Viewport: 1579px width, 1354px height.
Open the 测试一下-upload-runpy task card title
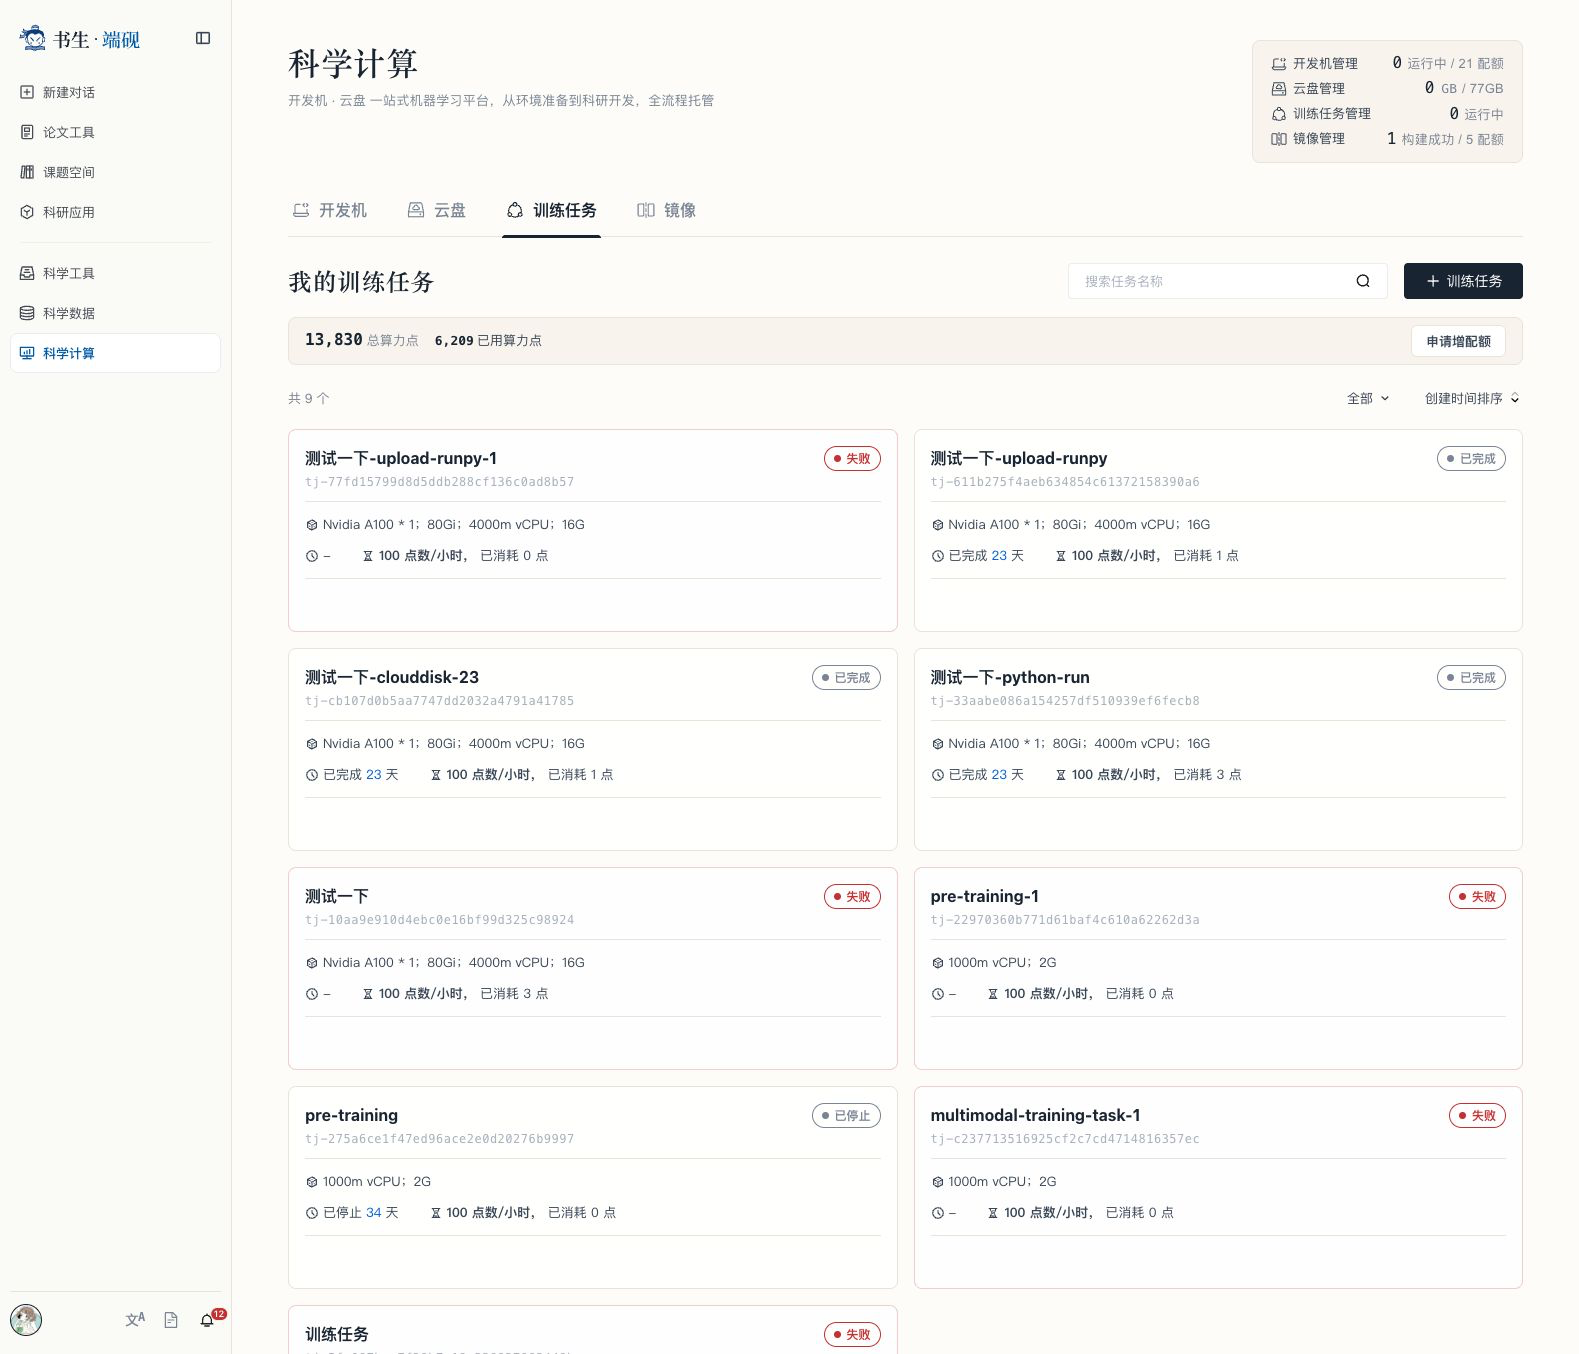[x=1019, y=458]
